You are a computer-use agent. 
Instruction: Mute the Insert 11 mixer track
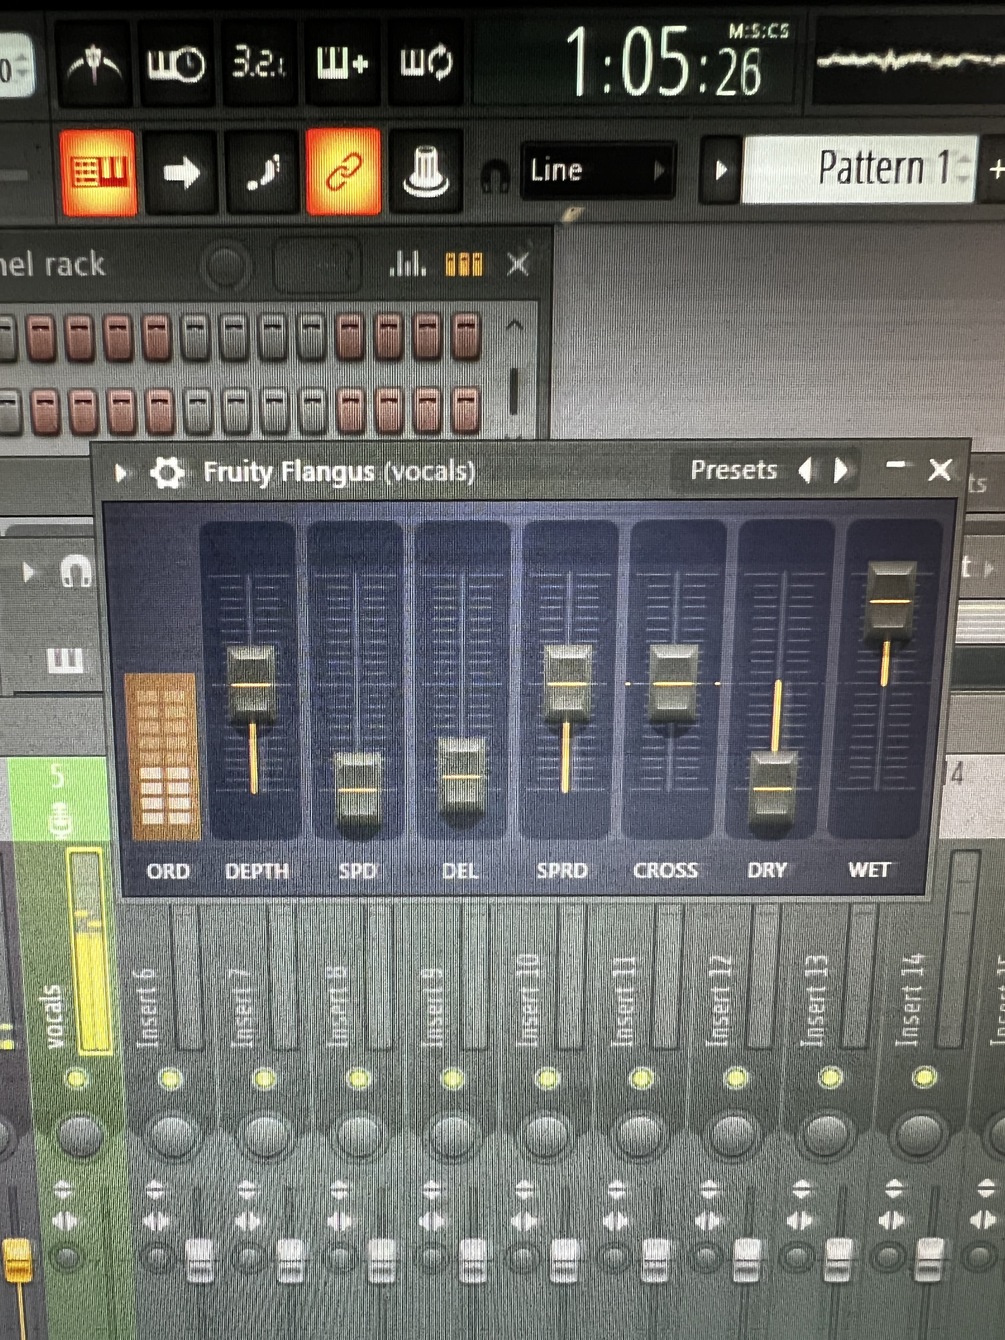coord(642,1078)
